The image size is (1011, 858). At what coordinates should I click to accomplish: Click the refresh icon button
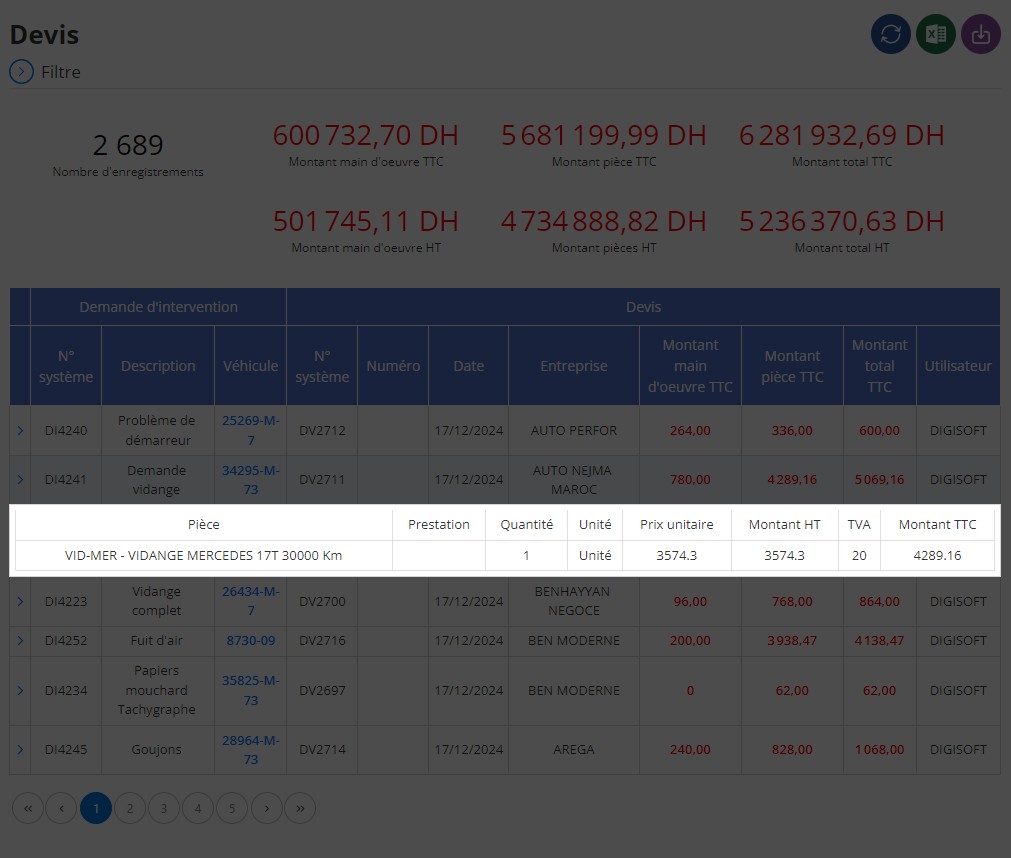tap(890, 34)
